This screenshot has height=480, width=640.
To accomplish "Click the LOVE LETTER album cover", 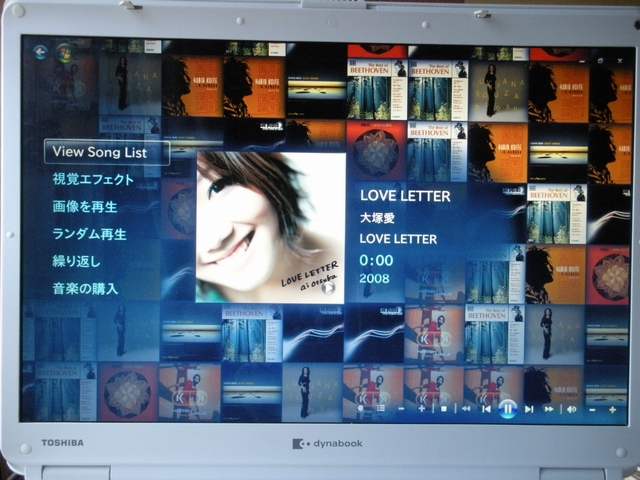I will coord(270,227).
